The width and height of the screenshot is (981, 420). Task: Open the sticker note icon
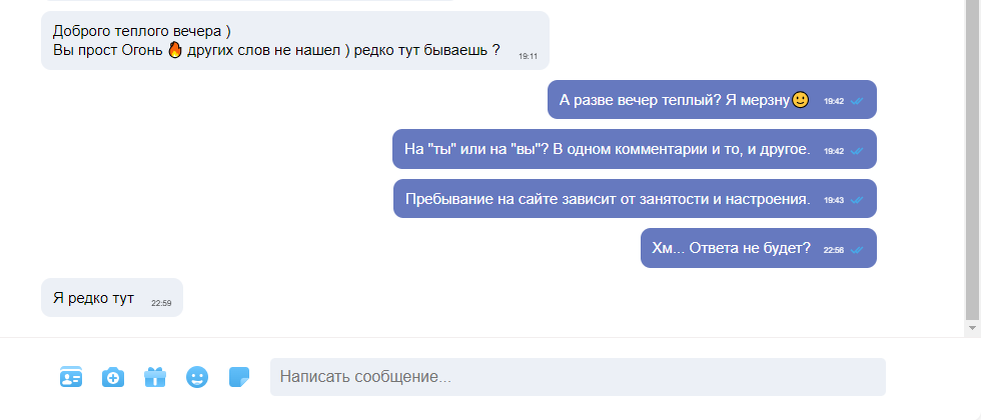point(239,377)
